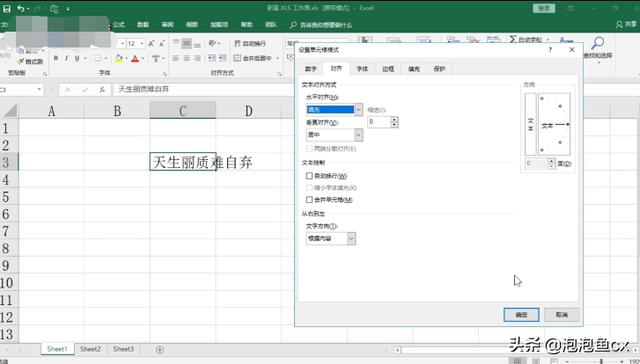Toggle Underline U formatting
The width and height of the screenshot is (640, 364).
pyautogui.click(x=77, y=58)
